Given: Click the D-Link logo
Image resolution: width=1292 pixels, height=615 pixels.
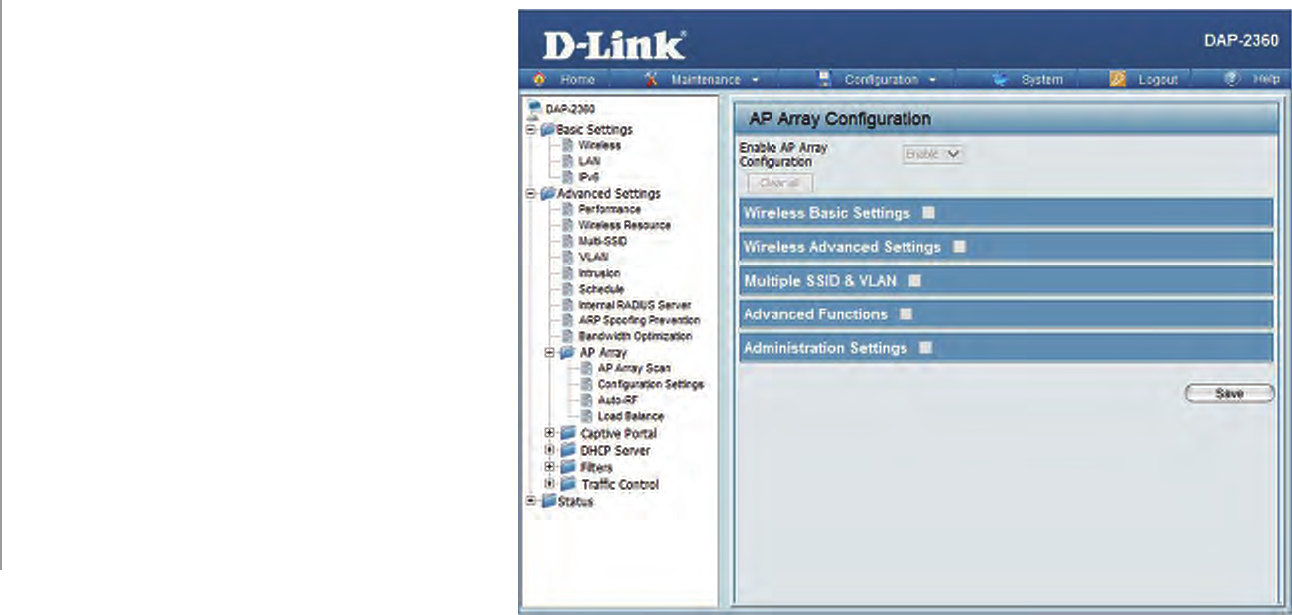Looking at the screenshot, I should pos(614,45).
